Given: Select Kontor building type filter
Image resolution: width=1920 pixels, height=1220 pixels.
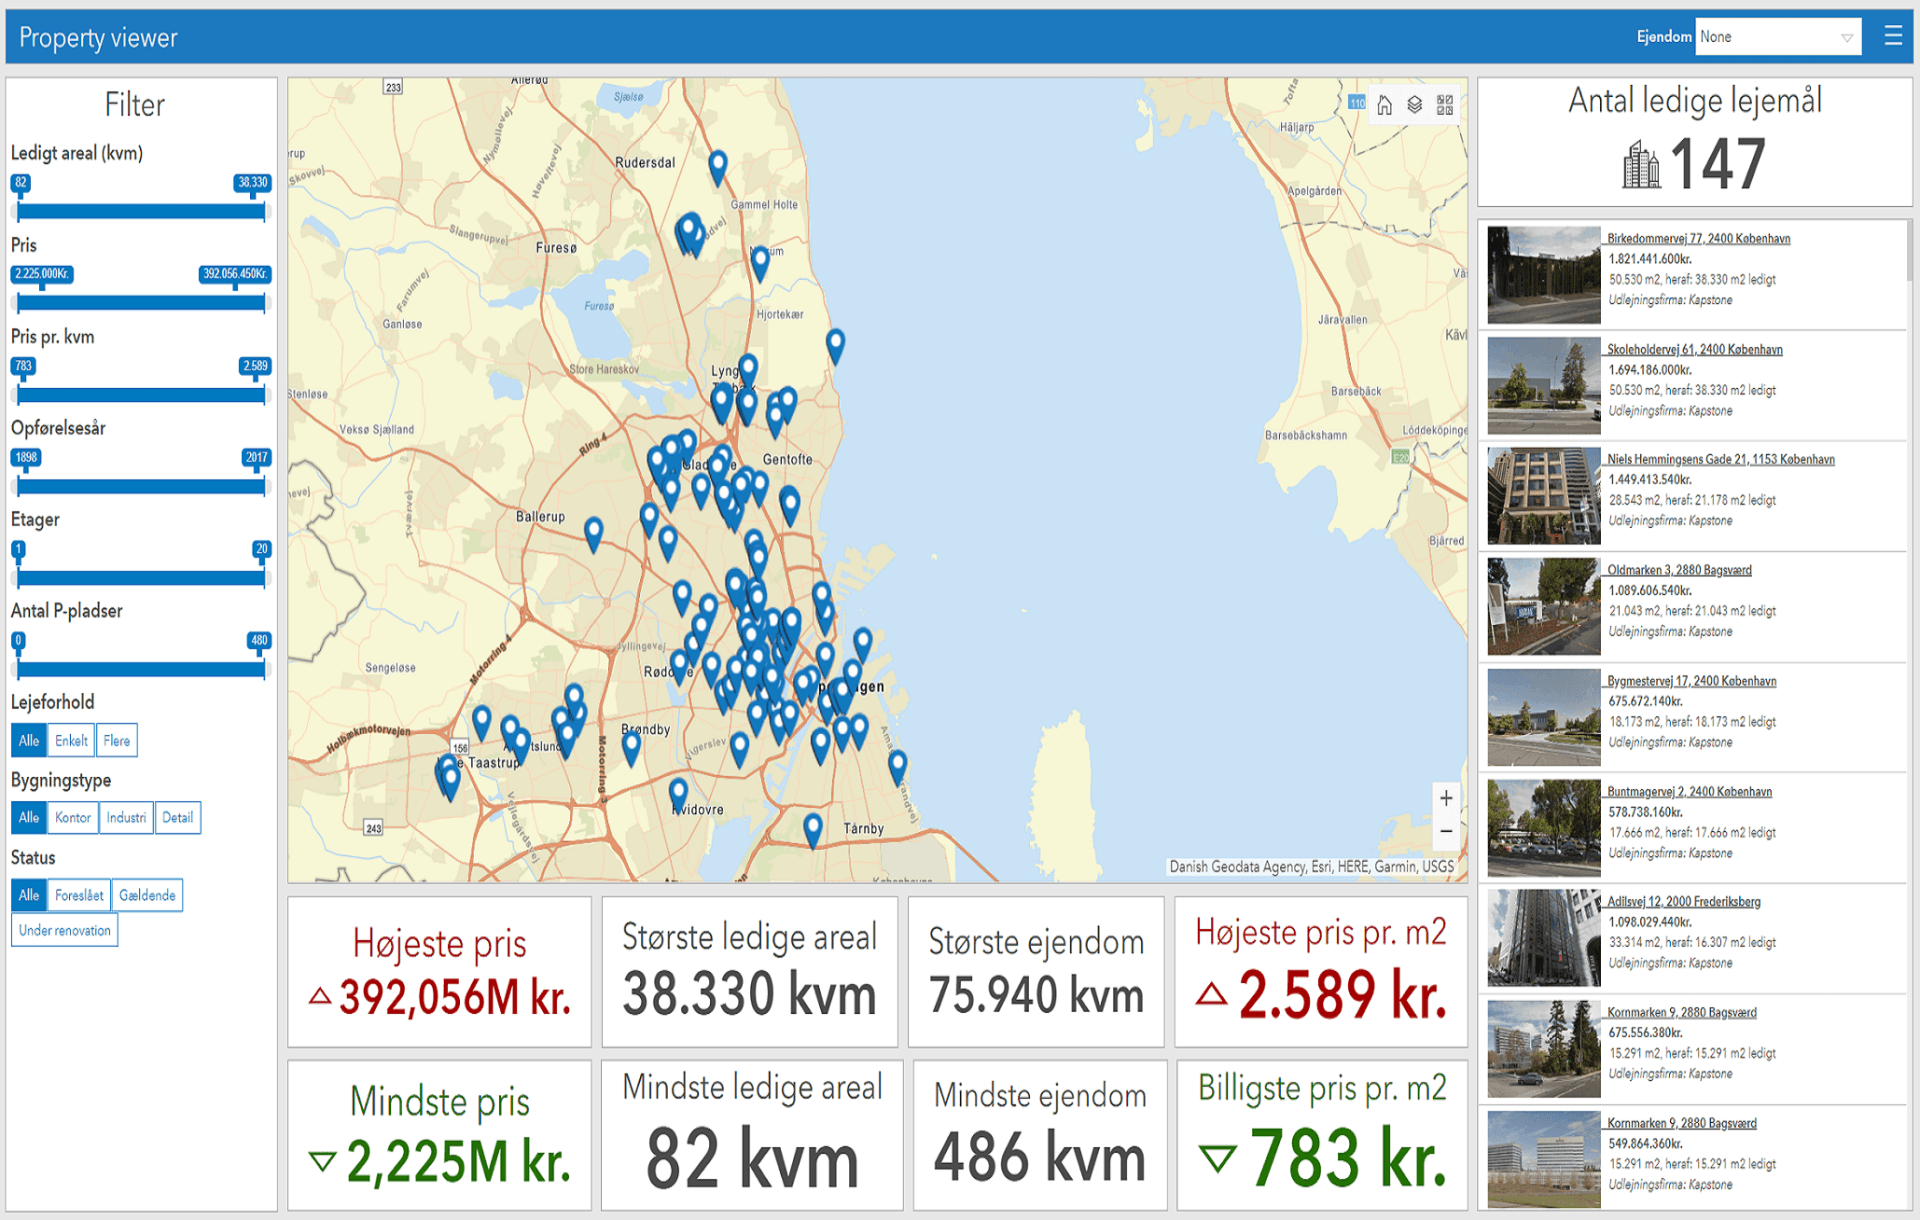Looking at the screenshot, I should coord(72,818).
